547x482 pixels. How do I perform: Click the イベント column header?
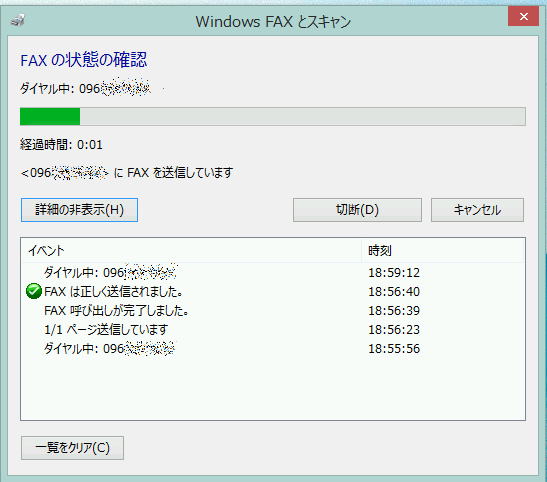192,250
